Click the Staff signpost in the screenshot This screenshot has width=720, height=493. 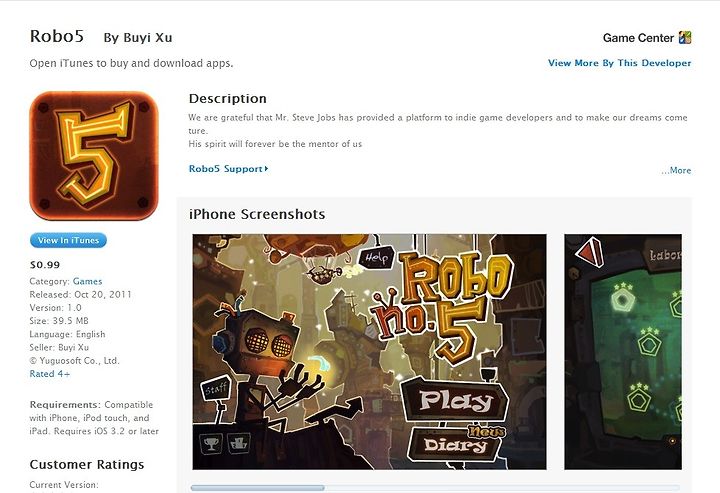[x=216, y=390]
